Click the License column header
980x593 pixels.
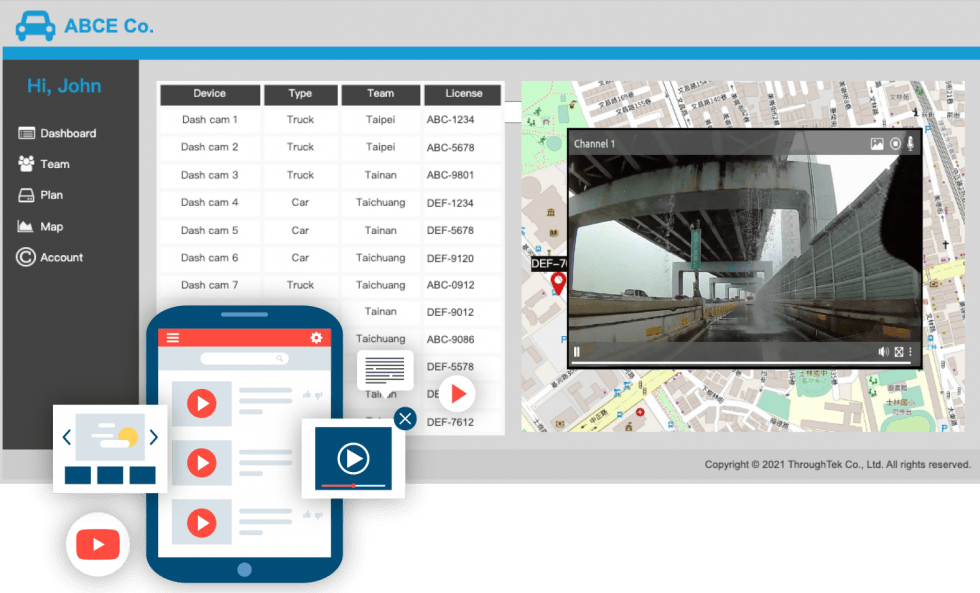click(463, 94)
